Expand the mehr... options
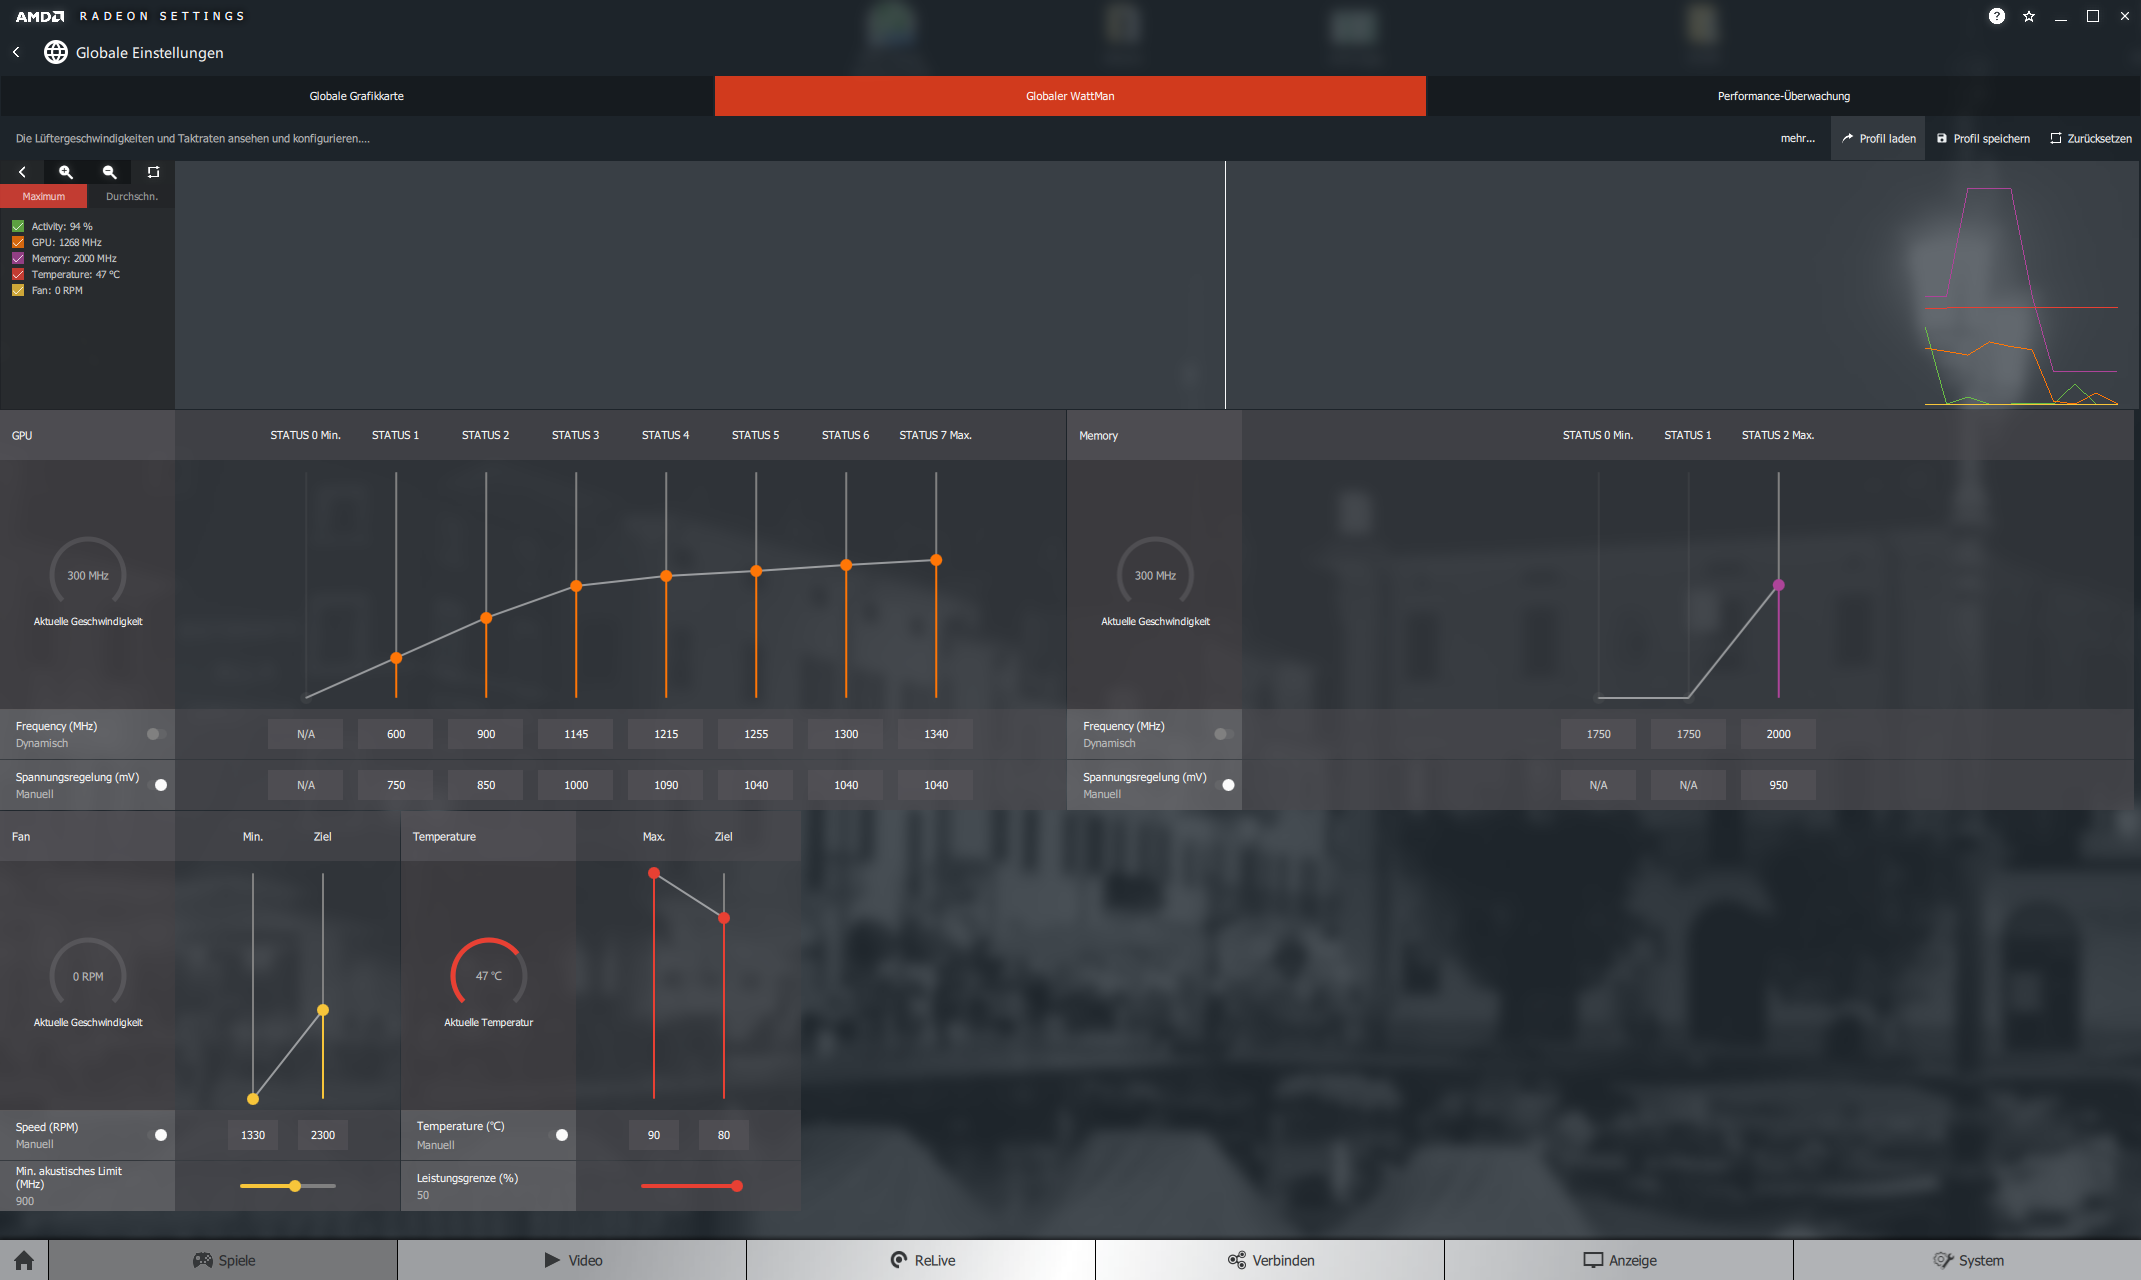Screen dimensions: 2141x1280 click(1797, 138)
